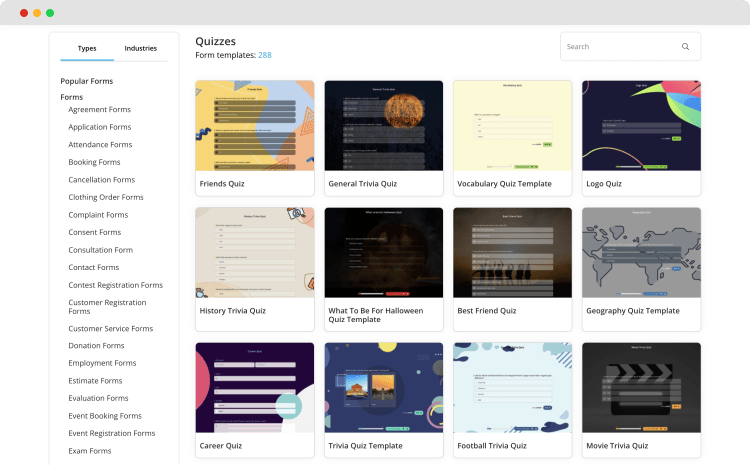Open Agreement Forms in sidebar
750x465 pixels.
(99, 110)
